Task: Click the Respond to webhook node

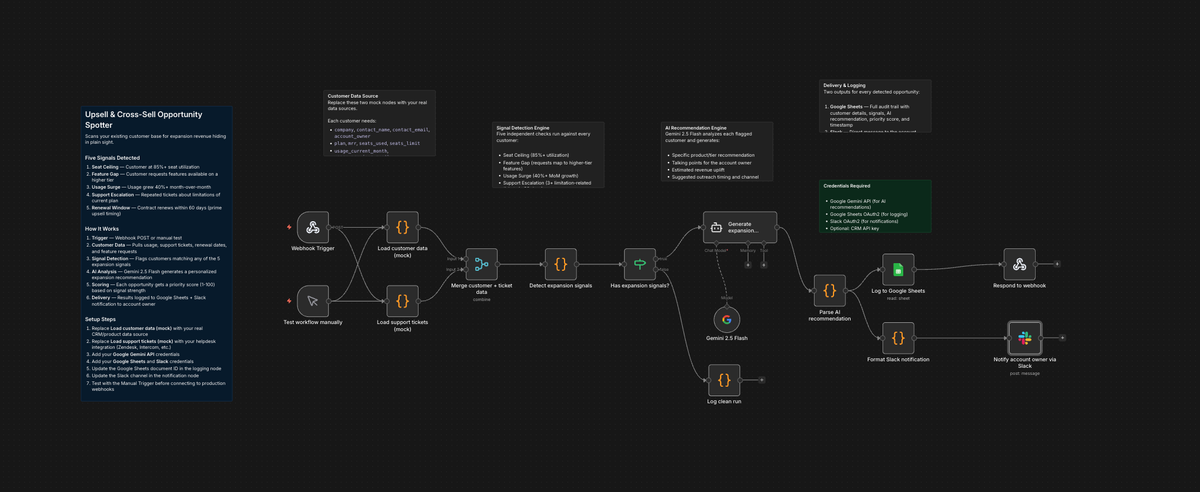Action: (x=1019, y=264)
